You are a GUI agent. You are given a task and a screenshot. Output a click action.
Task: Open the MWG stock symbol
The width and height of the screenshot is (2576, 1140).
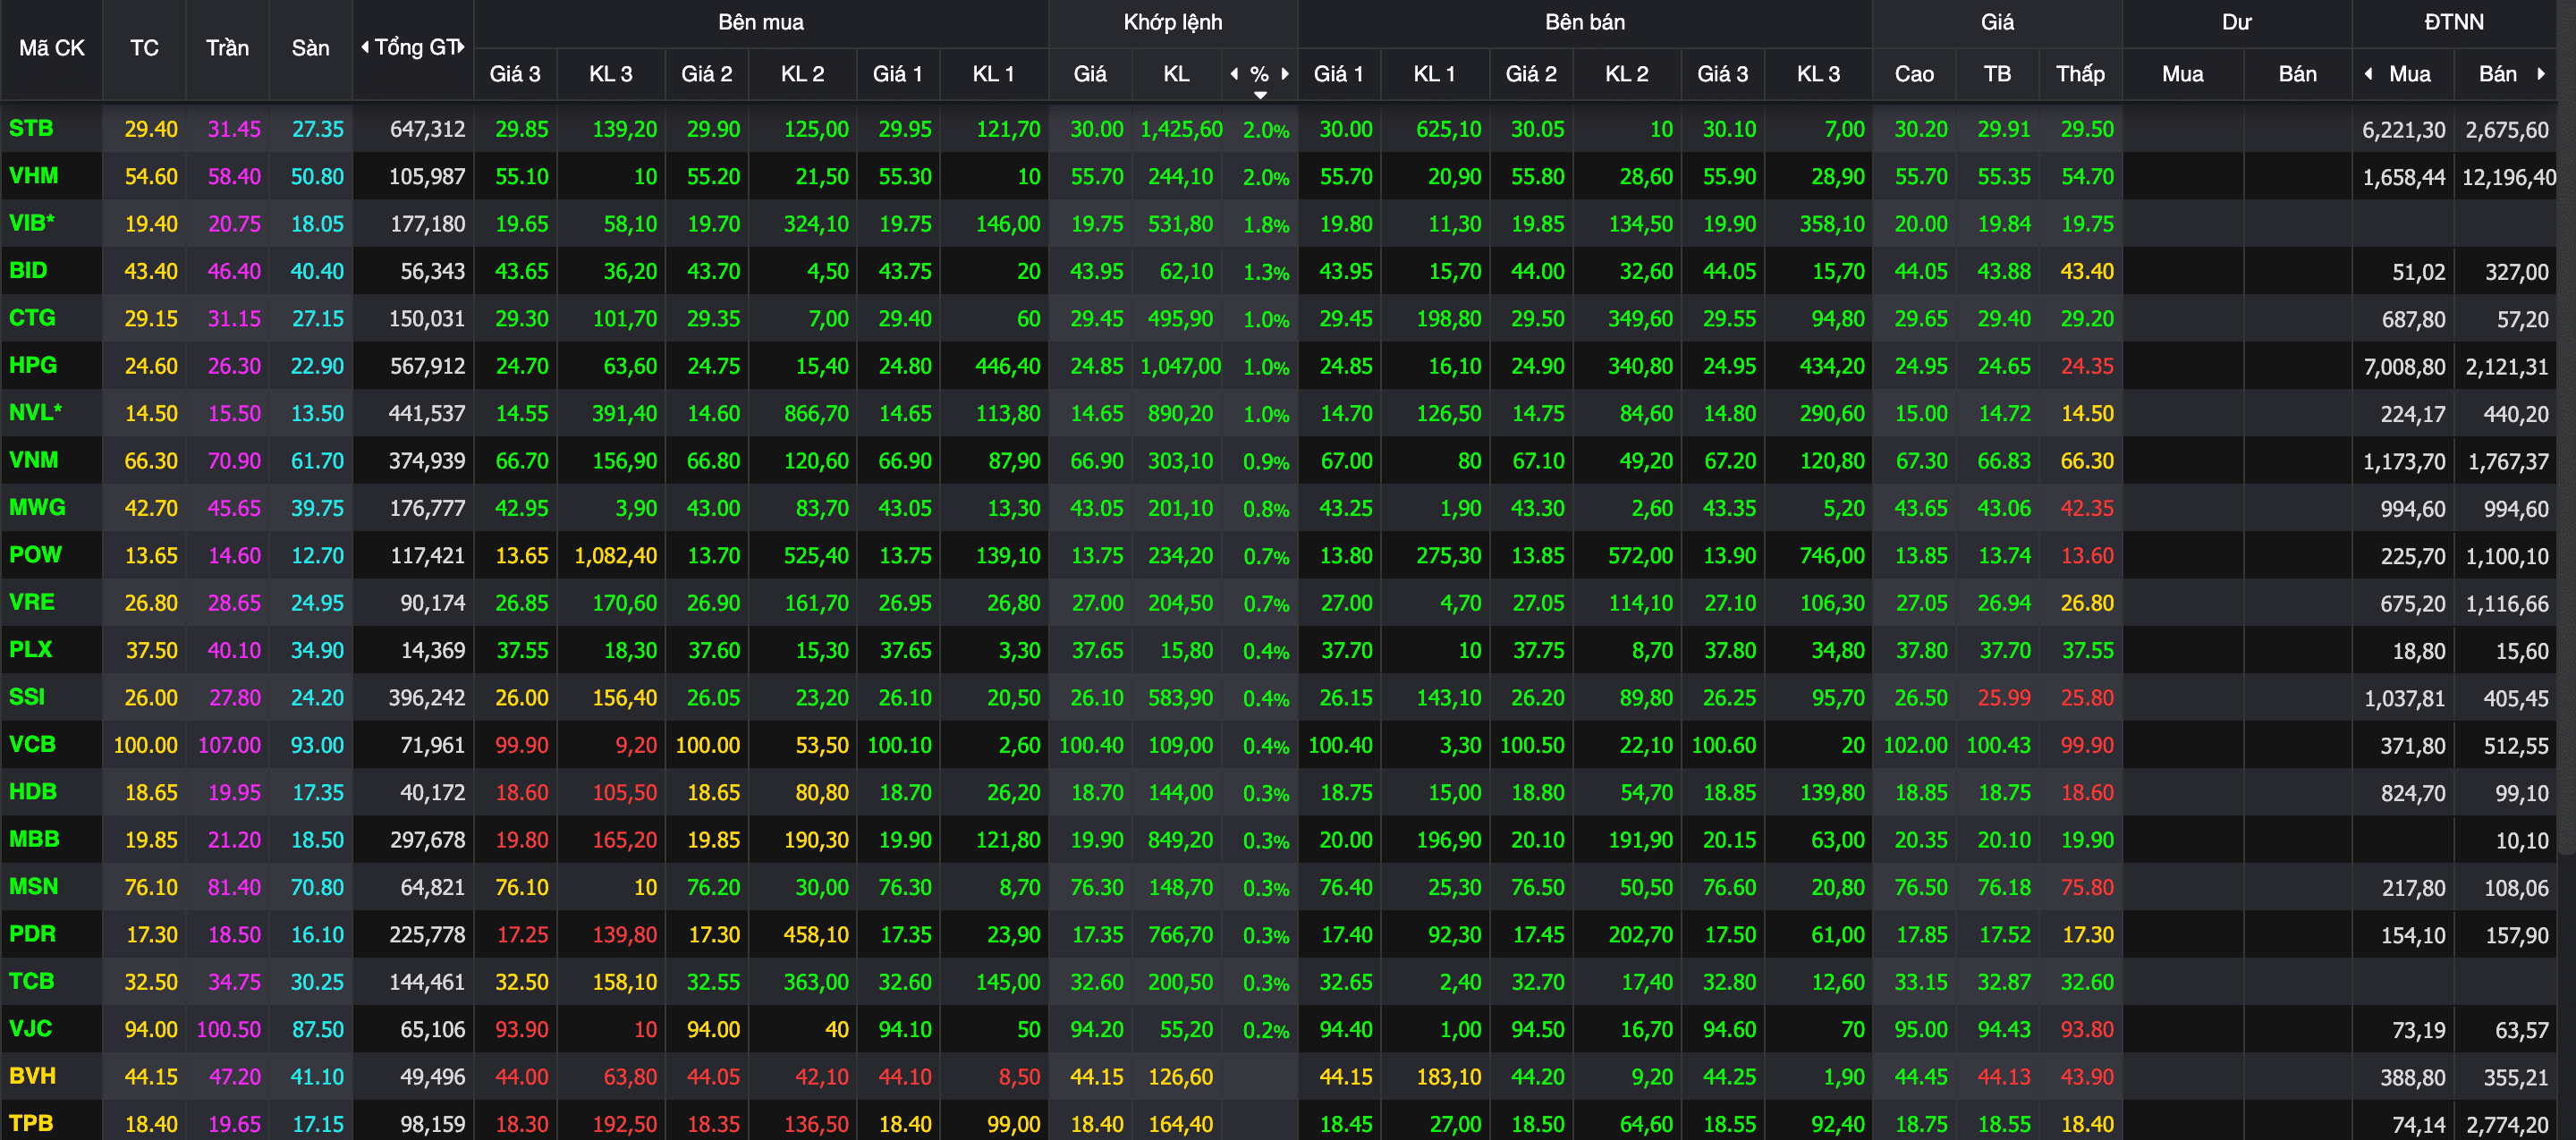tap(37, 507)
